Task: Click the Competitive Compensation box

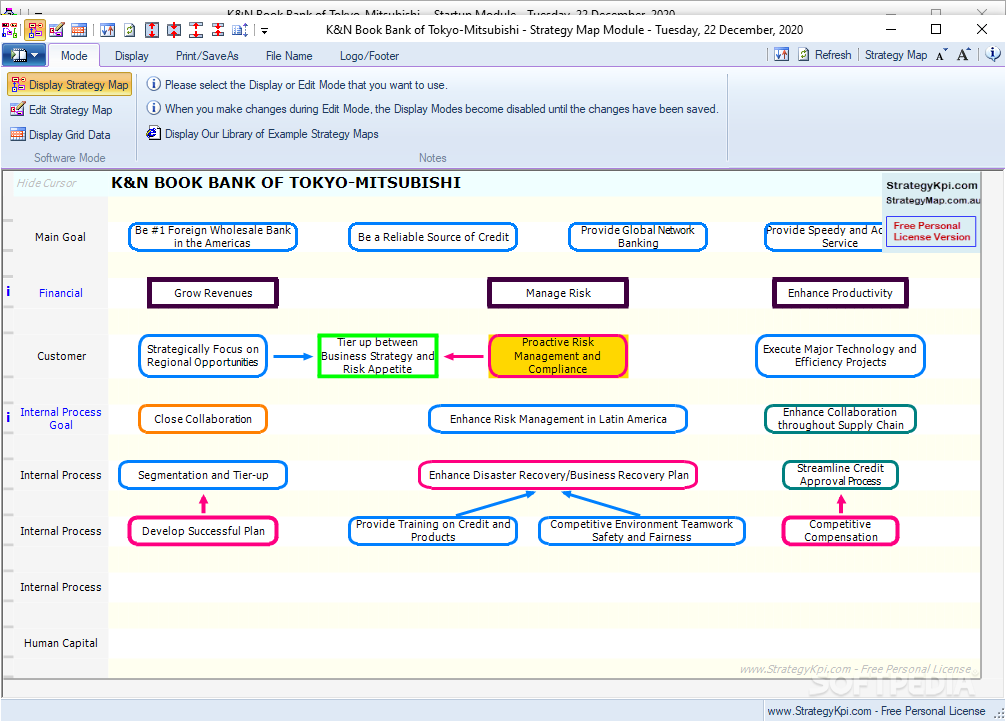Action: pos(840,531)
